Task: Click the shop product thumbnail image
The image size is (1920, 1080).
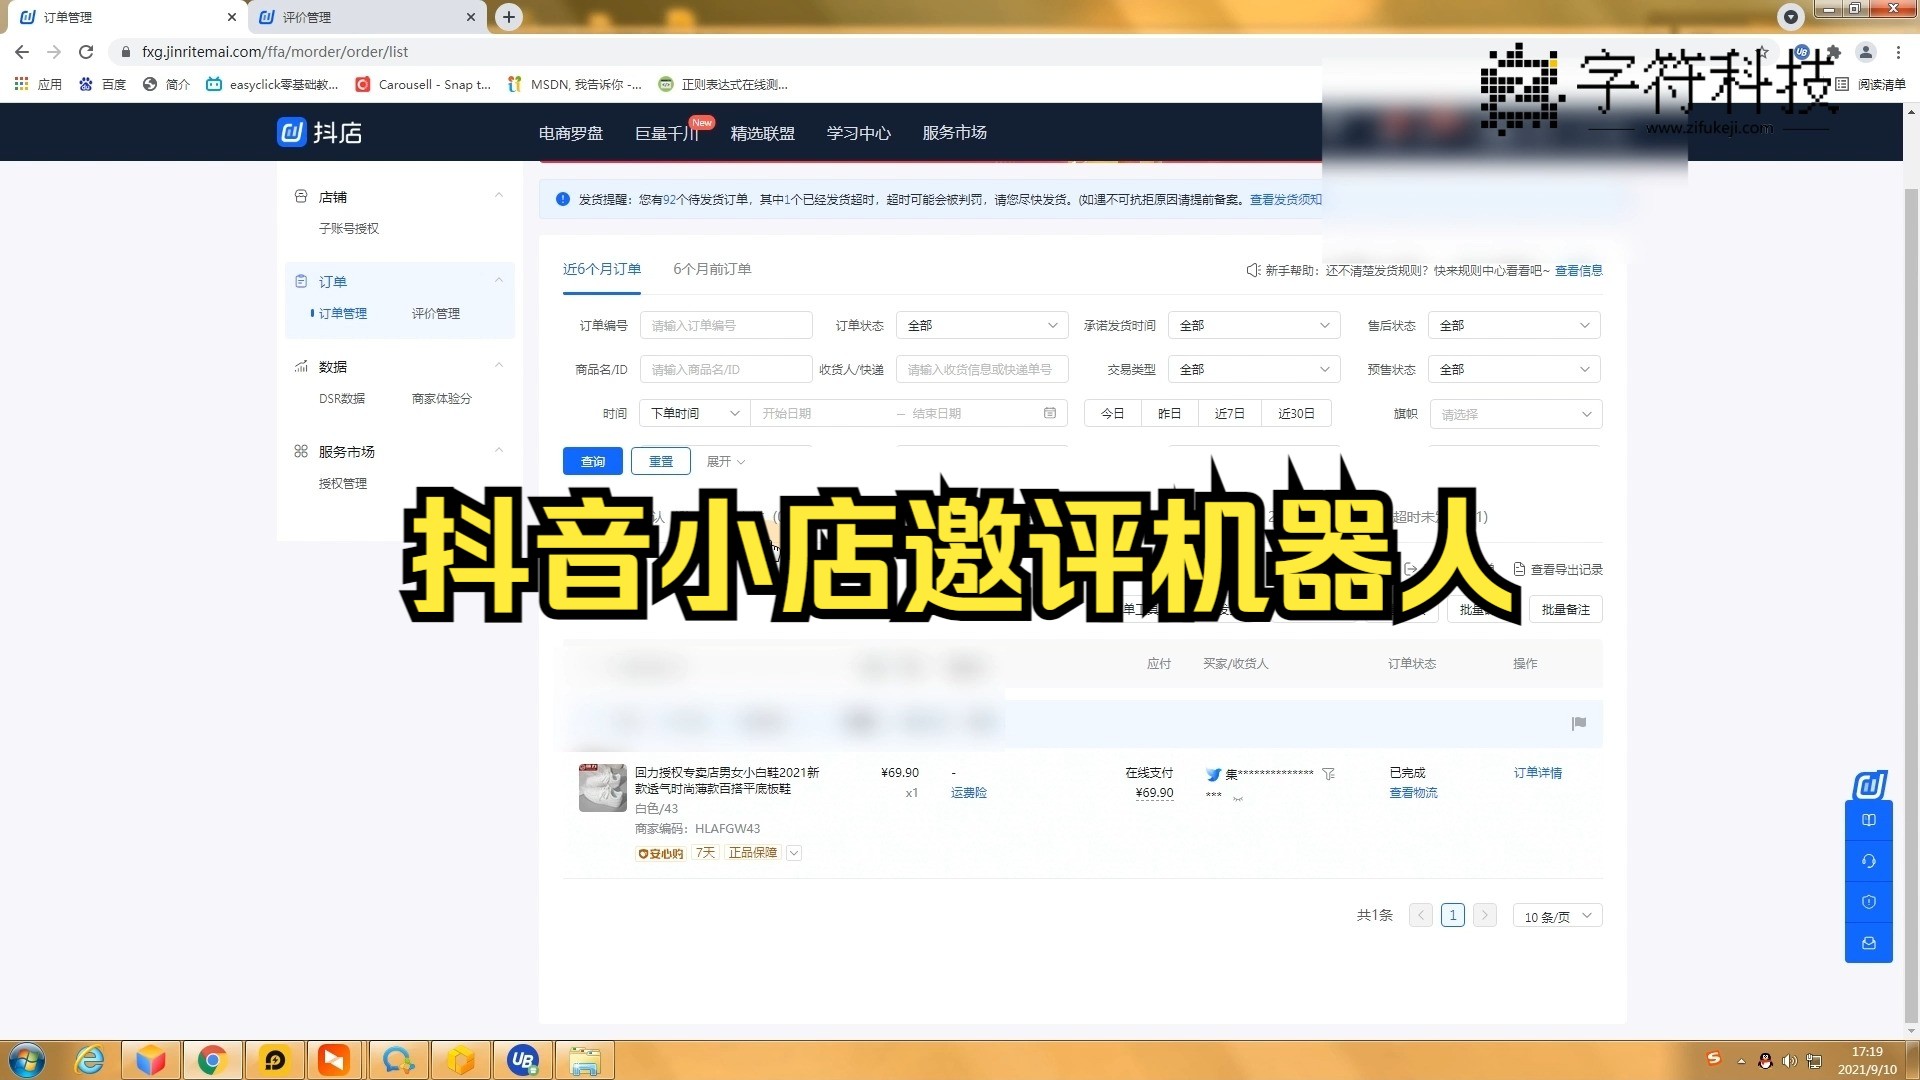Action: (x=602, y=788)
